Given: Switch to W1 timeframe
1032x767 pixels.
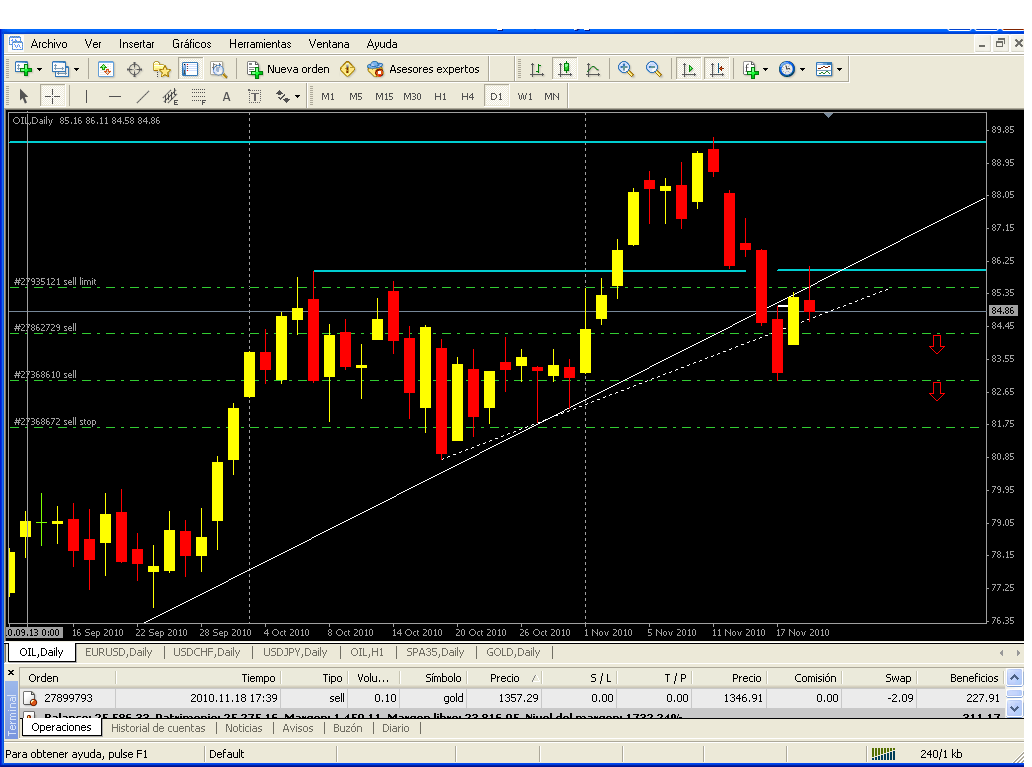Looking at the screenshot, I should [525, 97].
